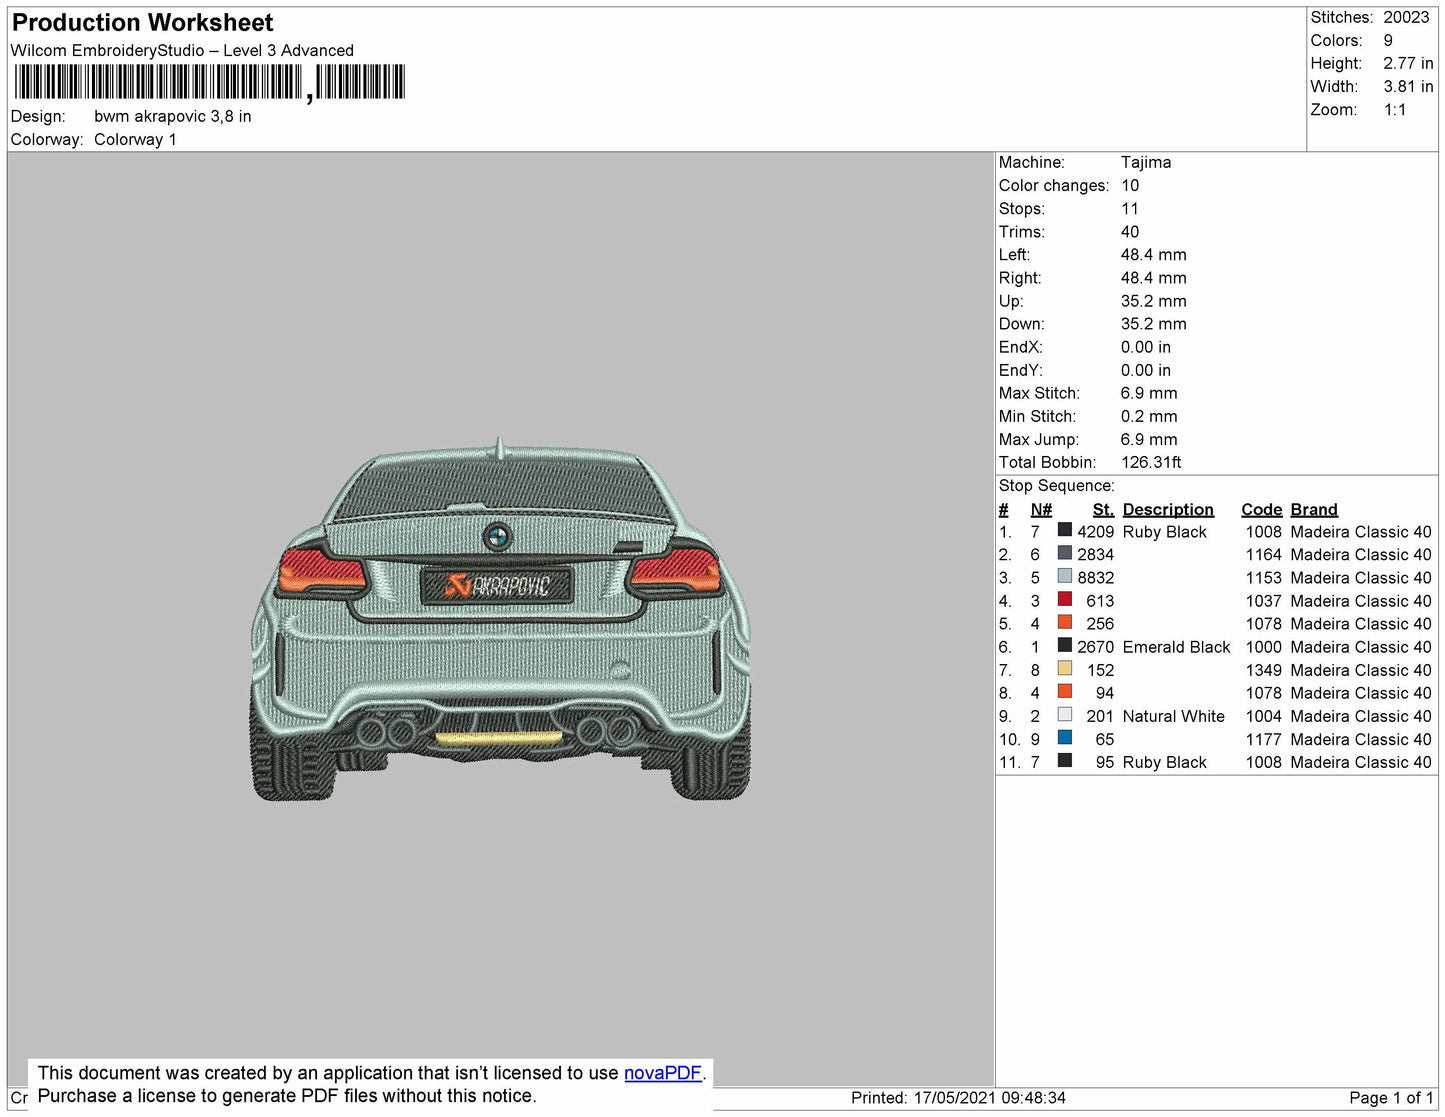Click the Up value '35.2 mm'

[1153, 300]
